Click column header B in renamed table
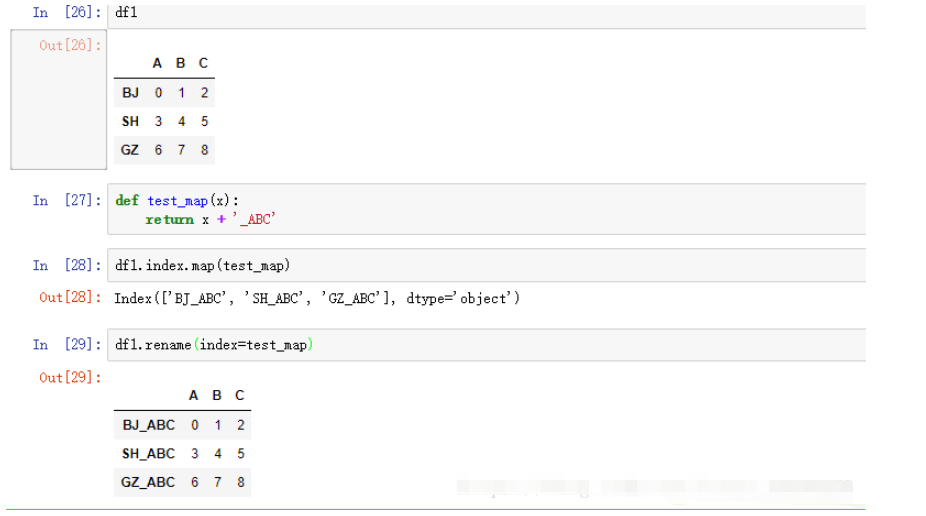This screenshot has height=516, width=926. (217, 396)
